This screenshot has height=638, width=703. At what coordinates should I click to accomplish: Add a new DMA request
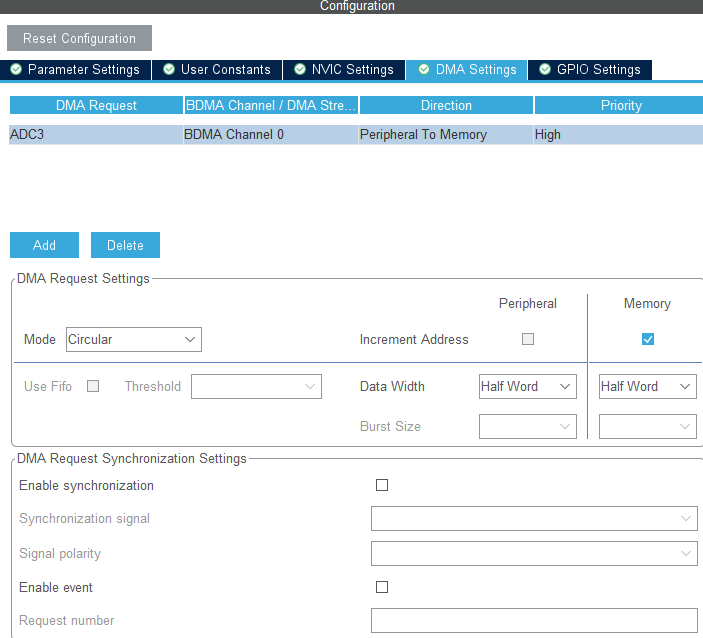(x=44, y=245)
